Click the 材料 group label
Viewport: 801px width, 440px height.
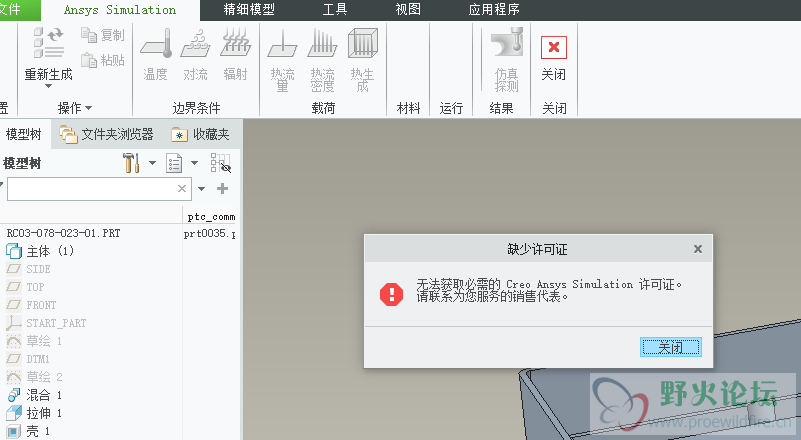[409, 108]
